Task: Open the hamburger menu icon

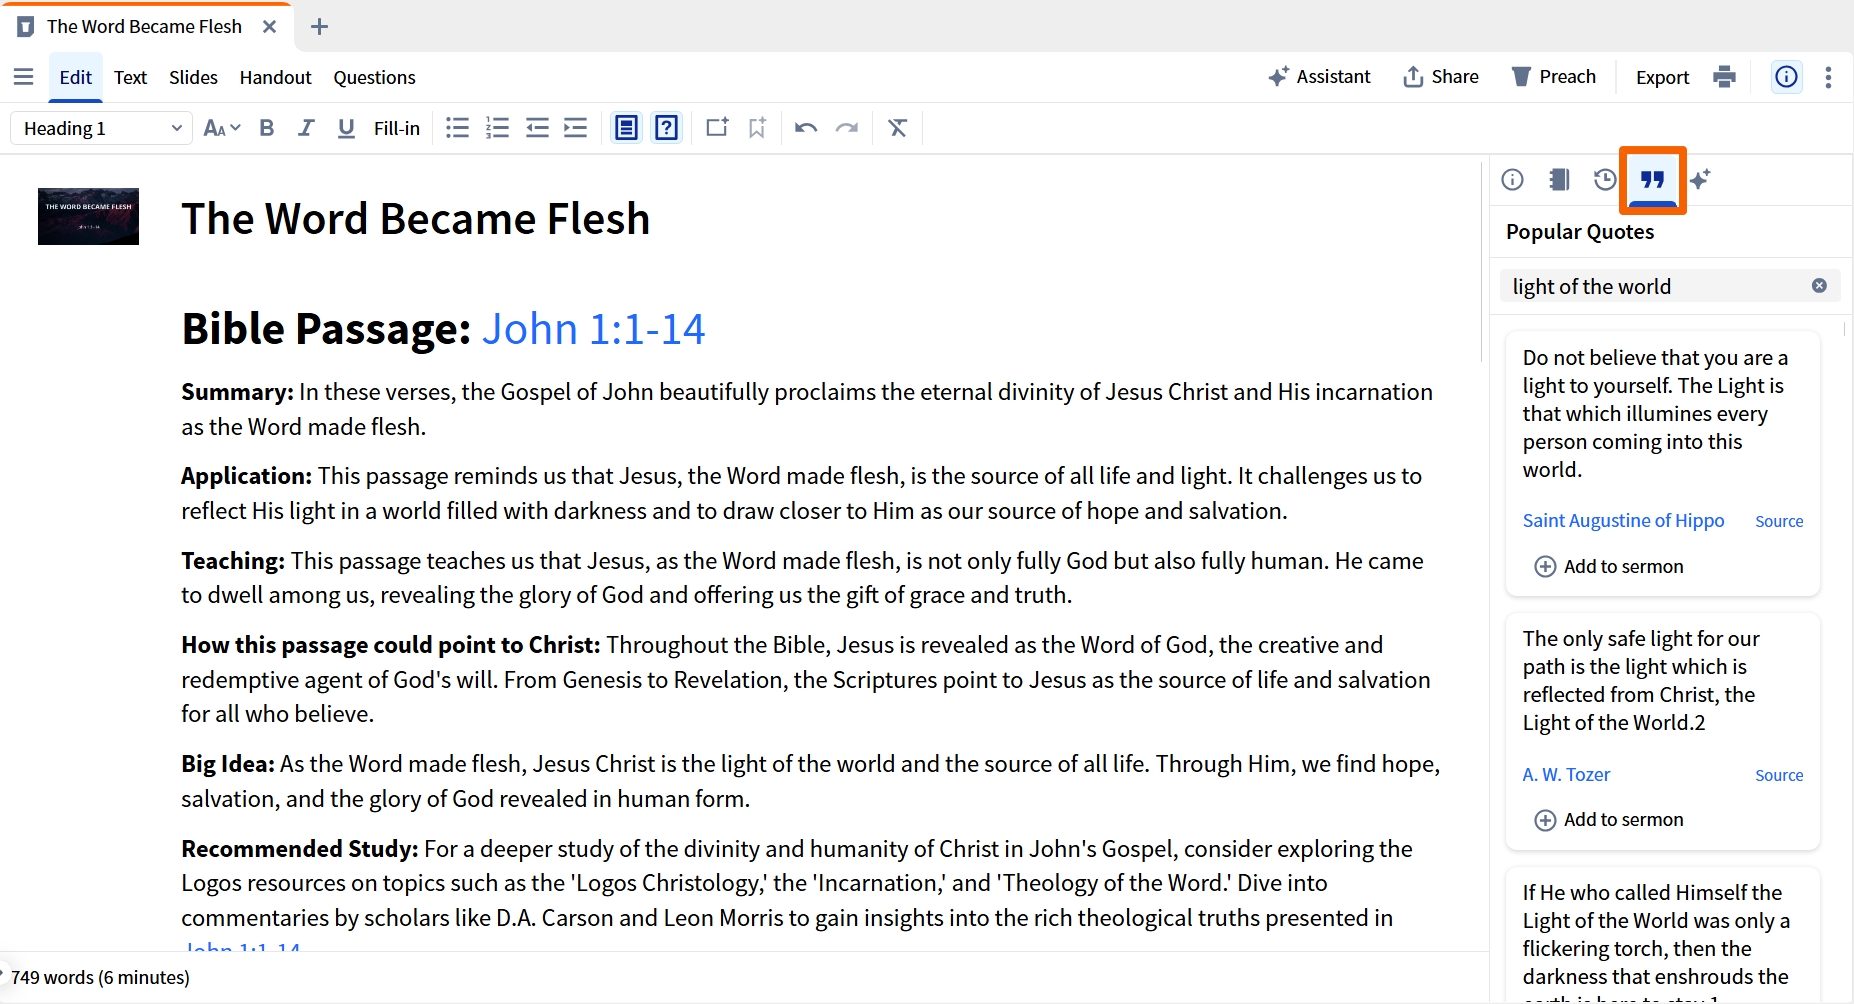Action: pyautogui.click(x=24, y=77)
